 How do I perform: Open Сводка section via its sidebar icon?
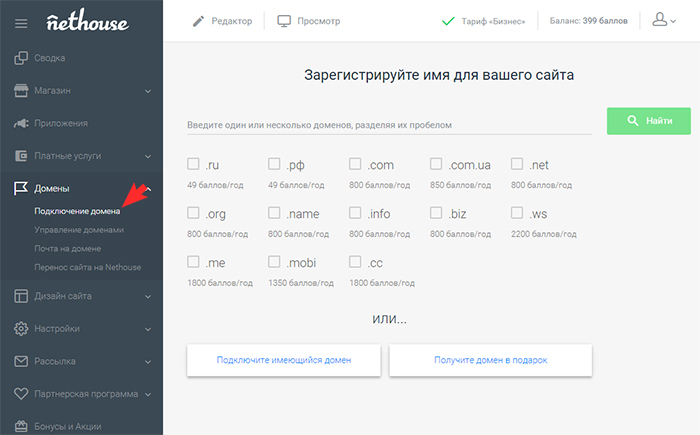tap(21, 58)
